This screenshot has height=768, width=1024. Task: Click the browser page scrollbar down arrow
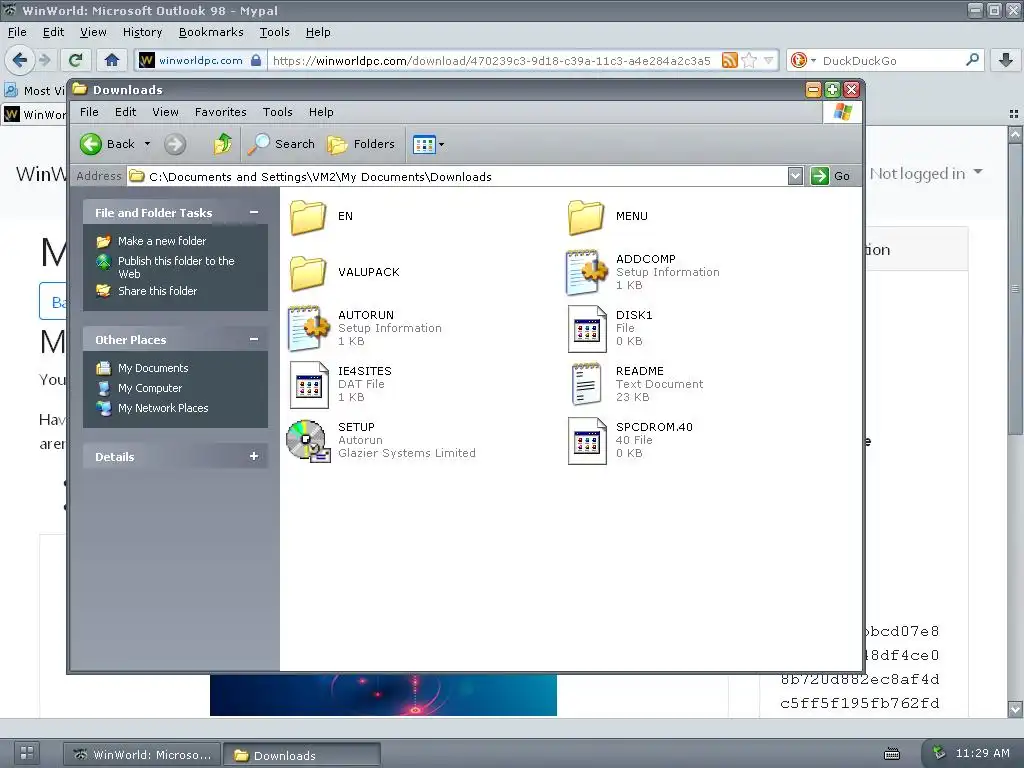[x=1015, y=709]
